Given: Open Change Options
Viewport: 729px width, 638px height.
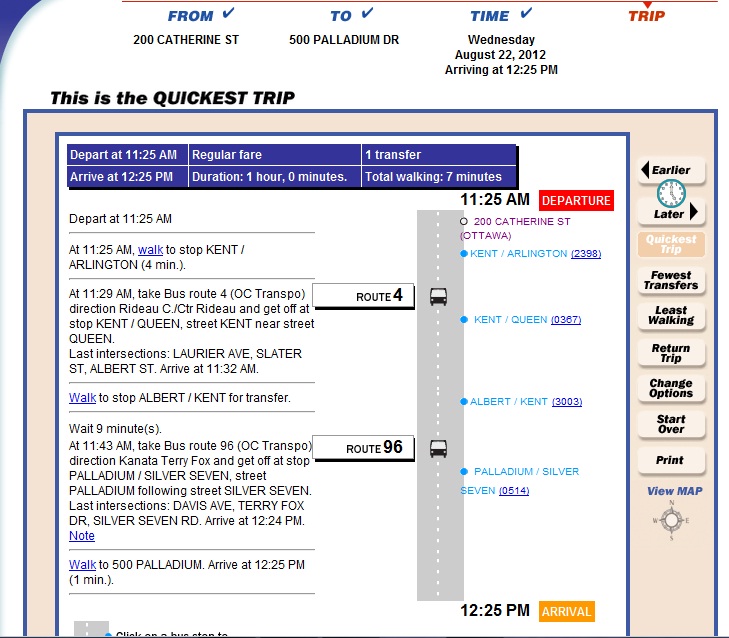Looking at the screenshot, I should pyautogui.click(x=671, y=388).
